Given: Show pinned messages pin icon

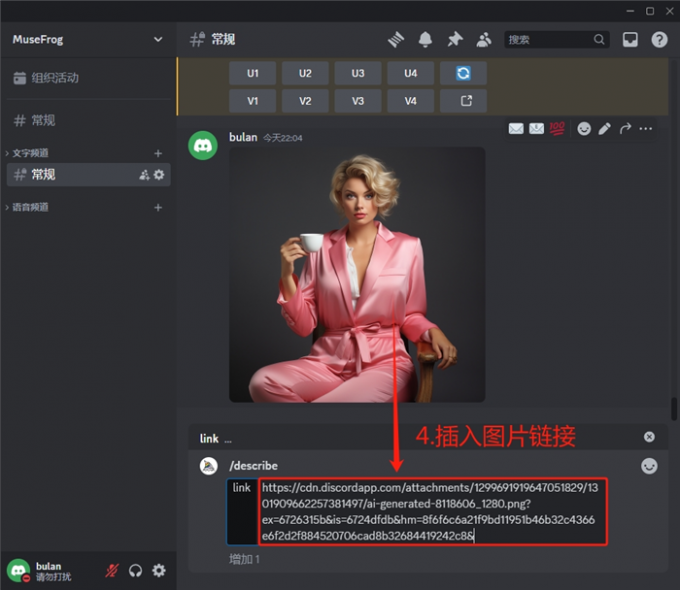Looking at the screenshot, I should click(x=454, y=40).
